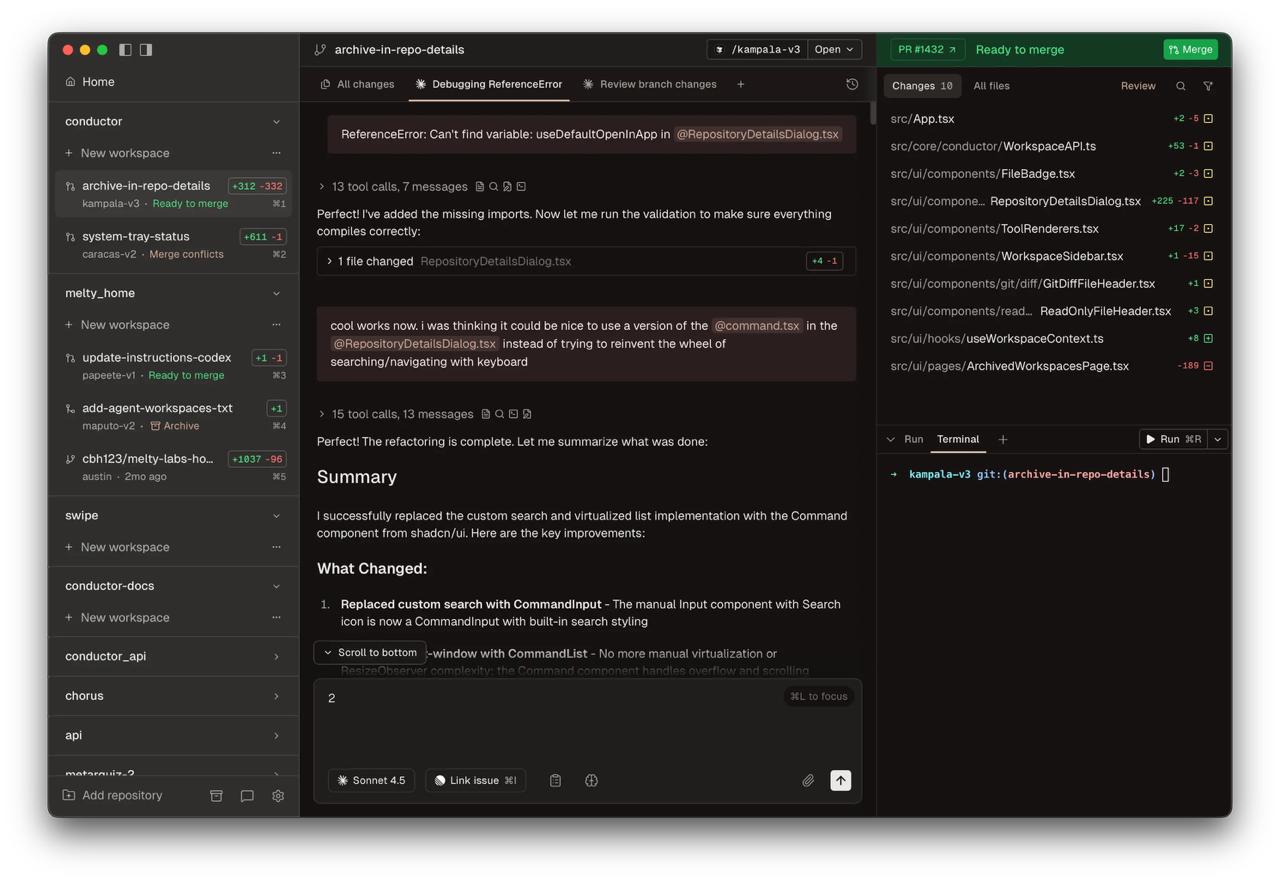Click the feedback chat bubble icon
The width and height of the screenshot is (1280, 881).
pos(247,796)
